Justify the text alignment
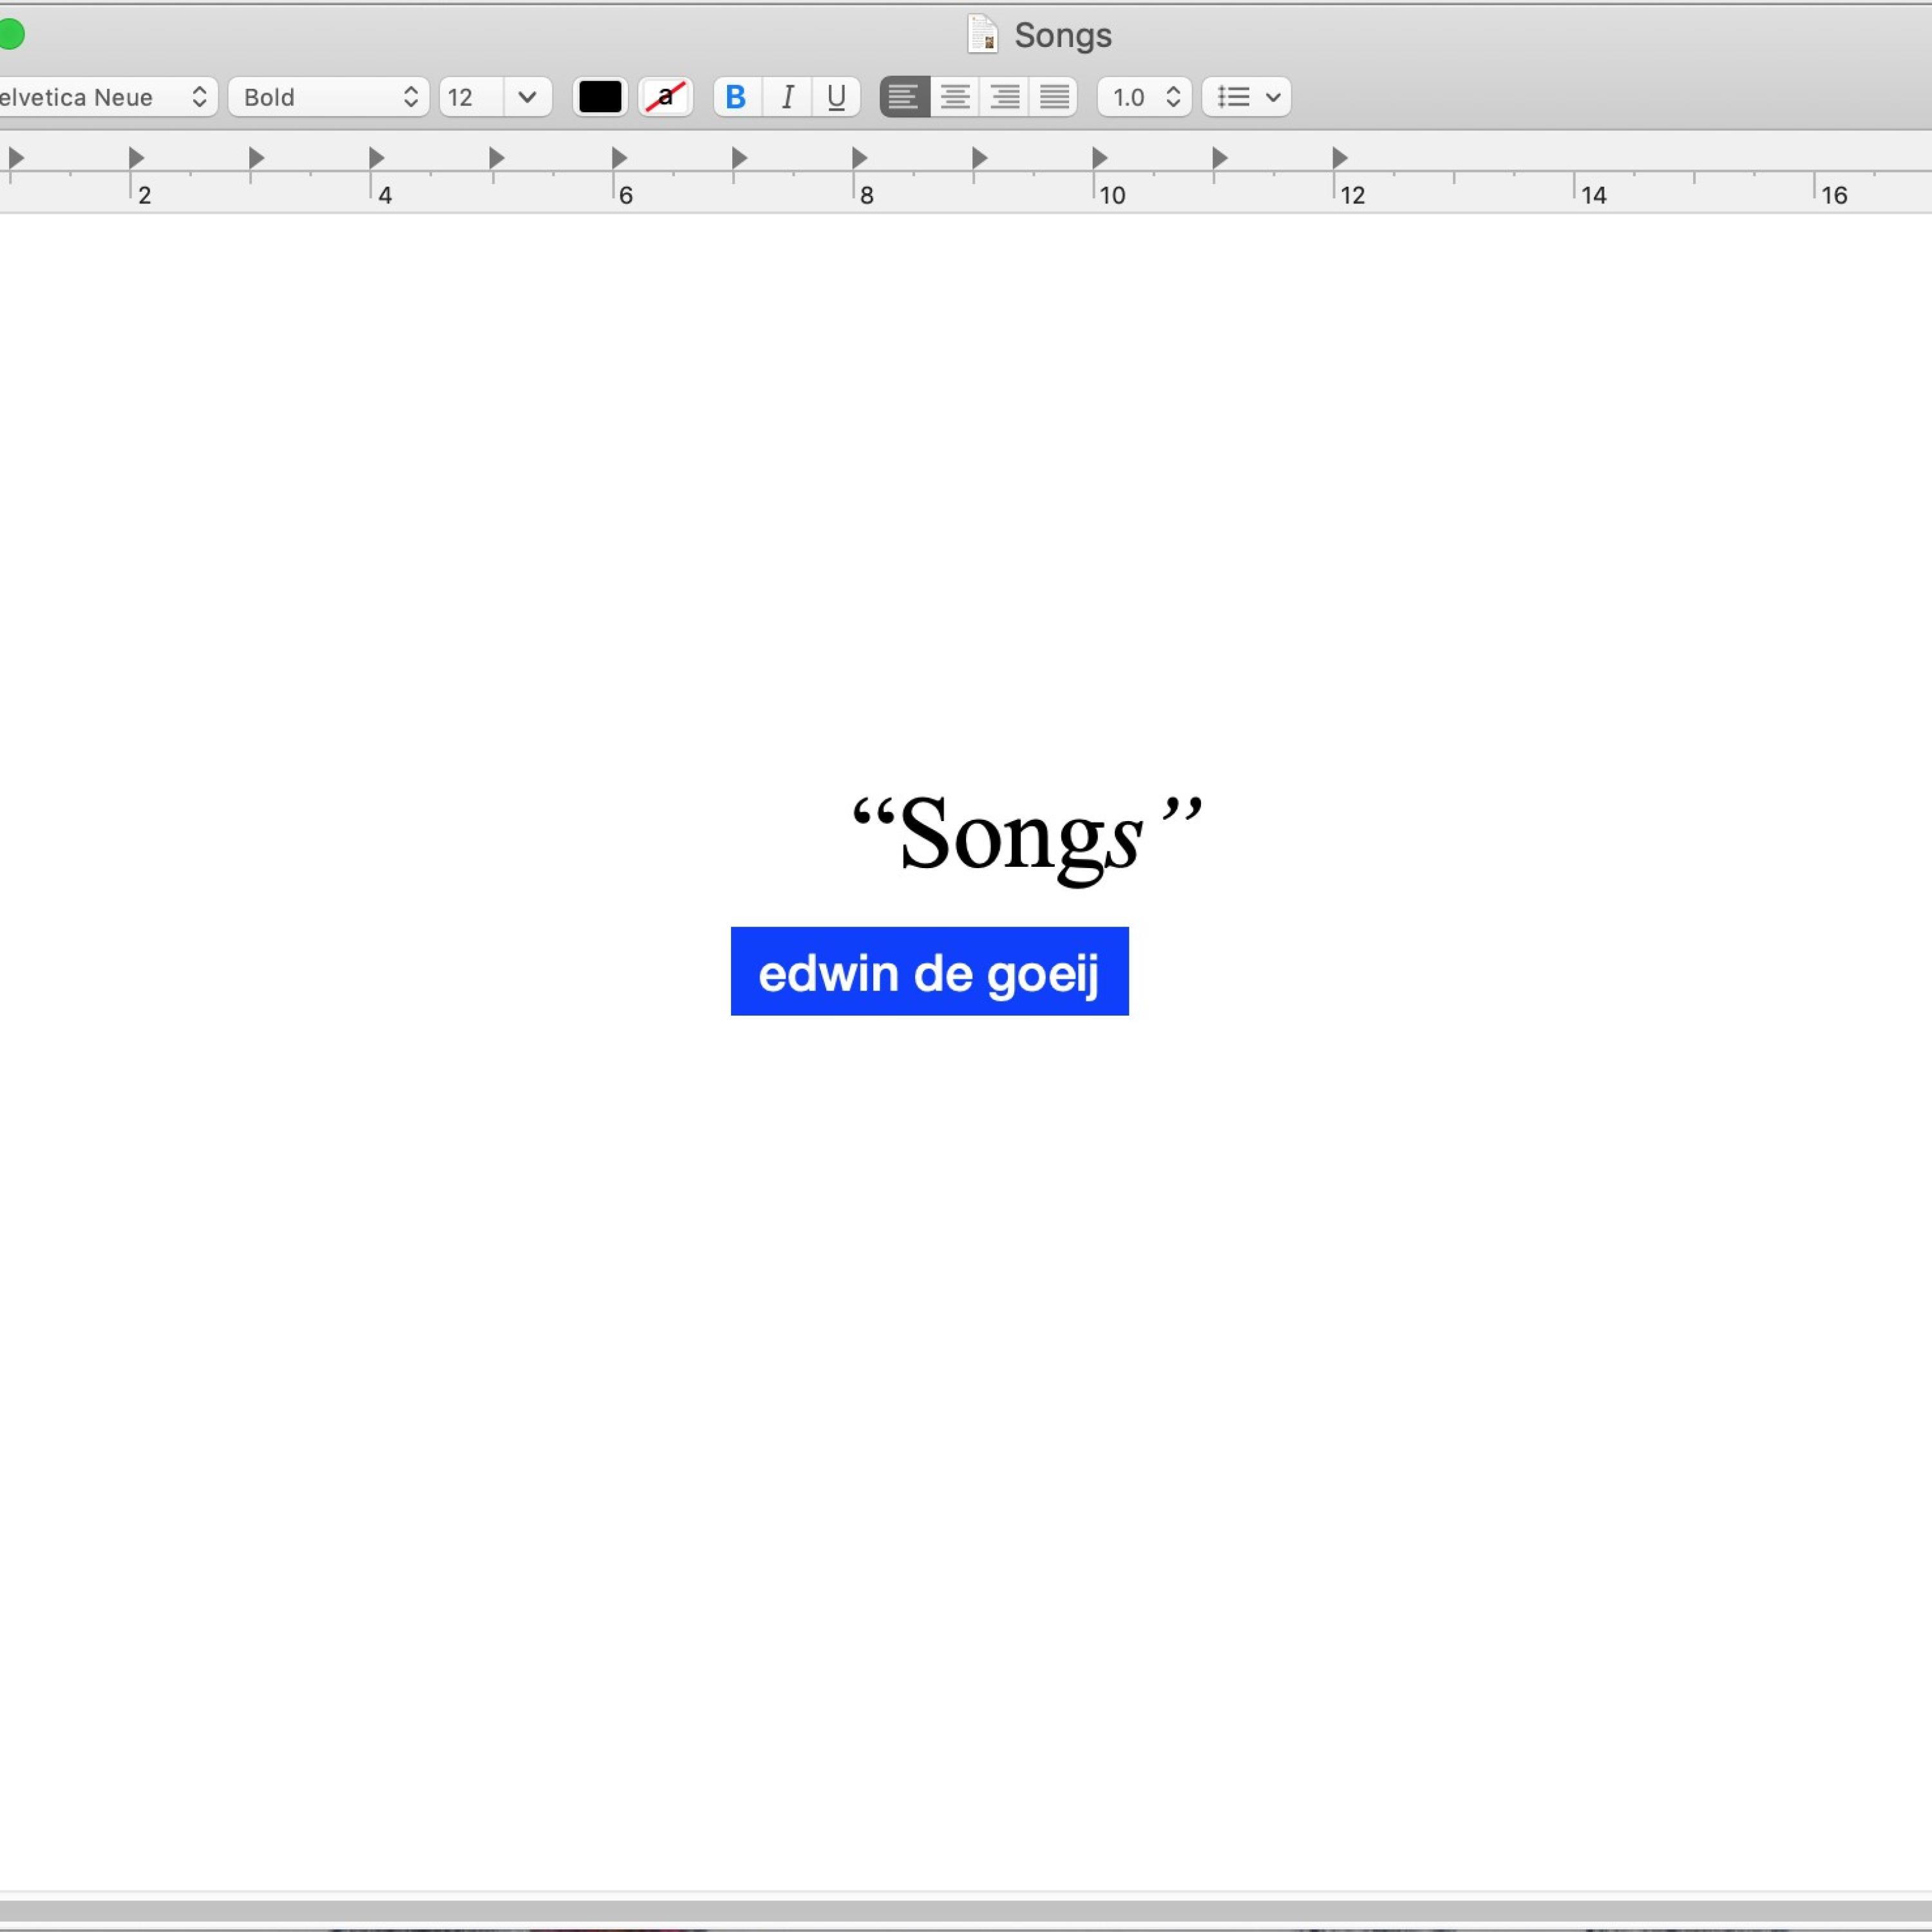 point(1054,97)
